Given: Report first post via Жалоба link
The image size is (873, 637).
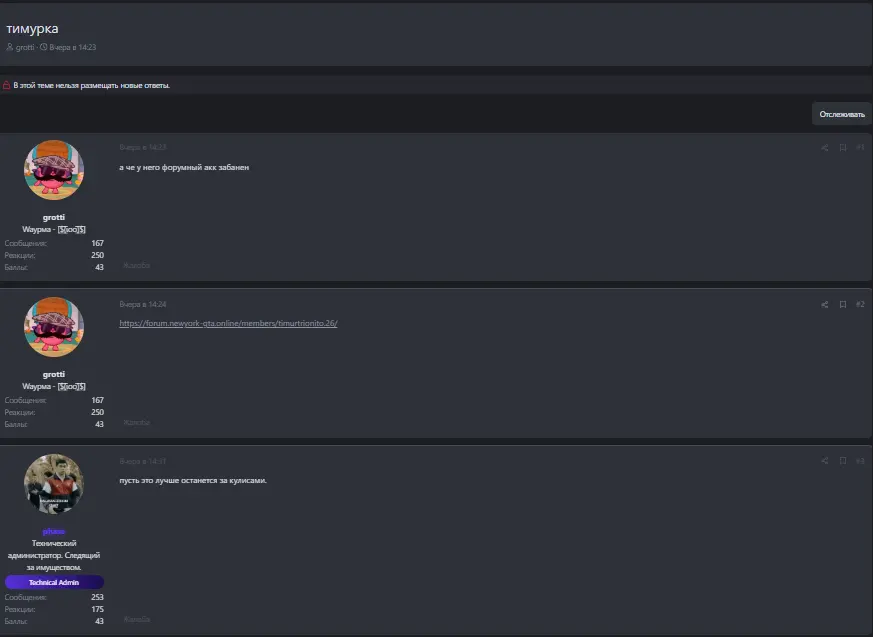Looking at the screenshot, I should (136, 266).
